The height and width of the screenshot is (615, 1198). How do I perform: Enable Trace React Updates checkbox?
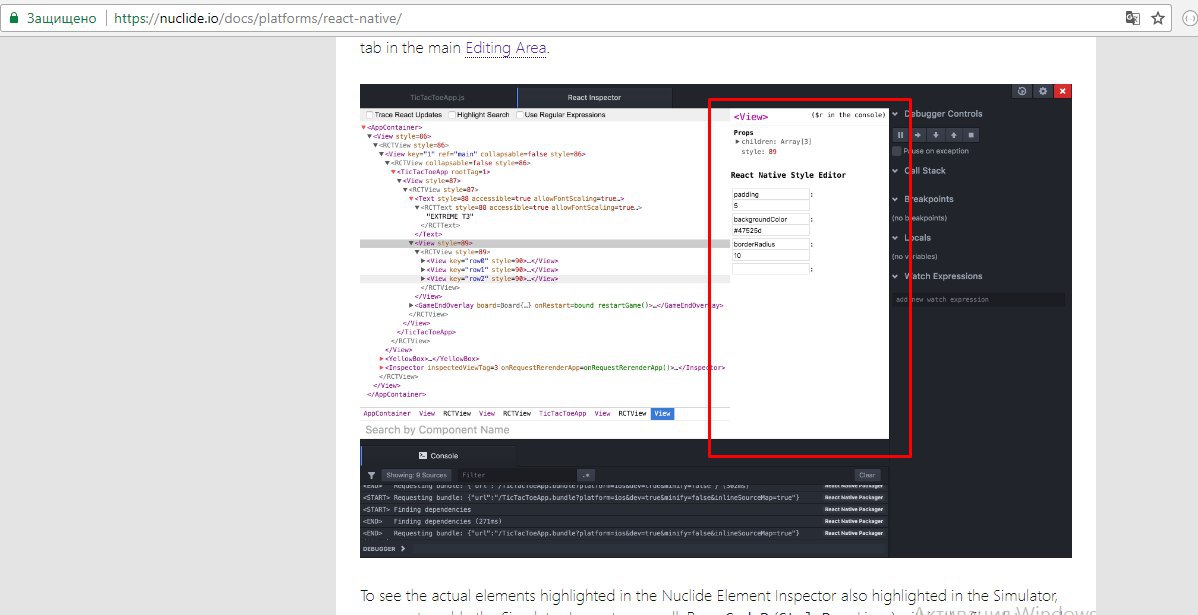(x=369, y=115)
